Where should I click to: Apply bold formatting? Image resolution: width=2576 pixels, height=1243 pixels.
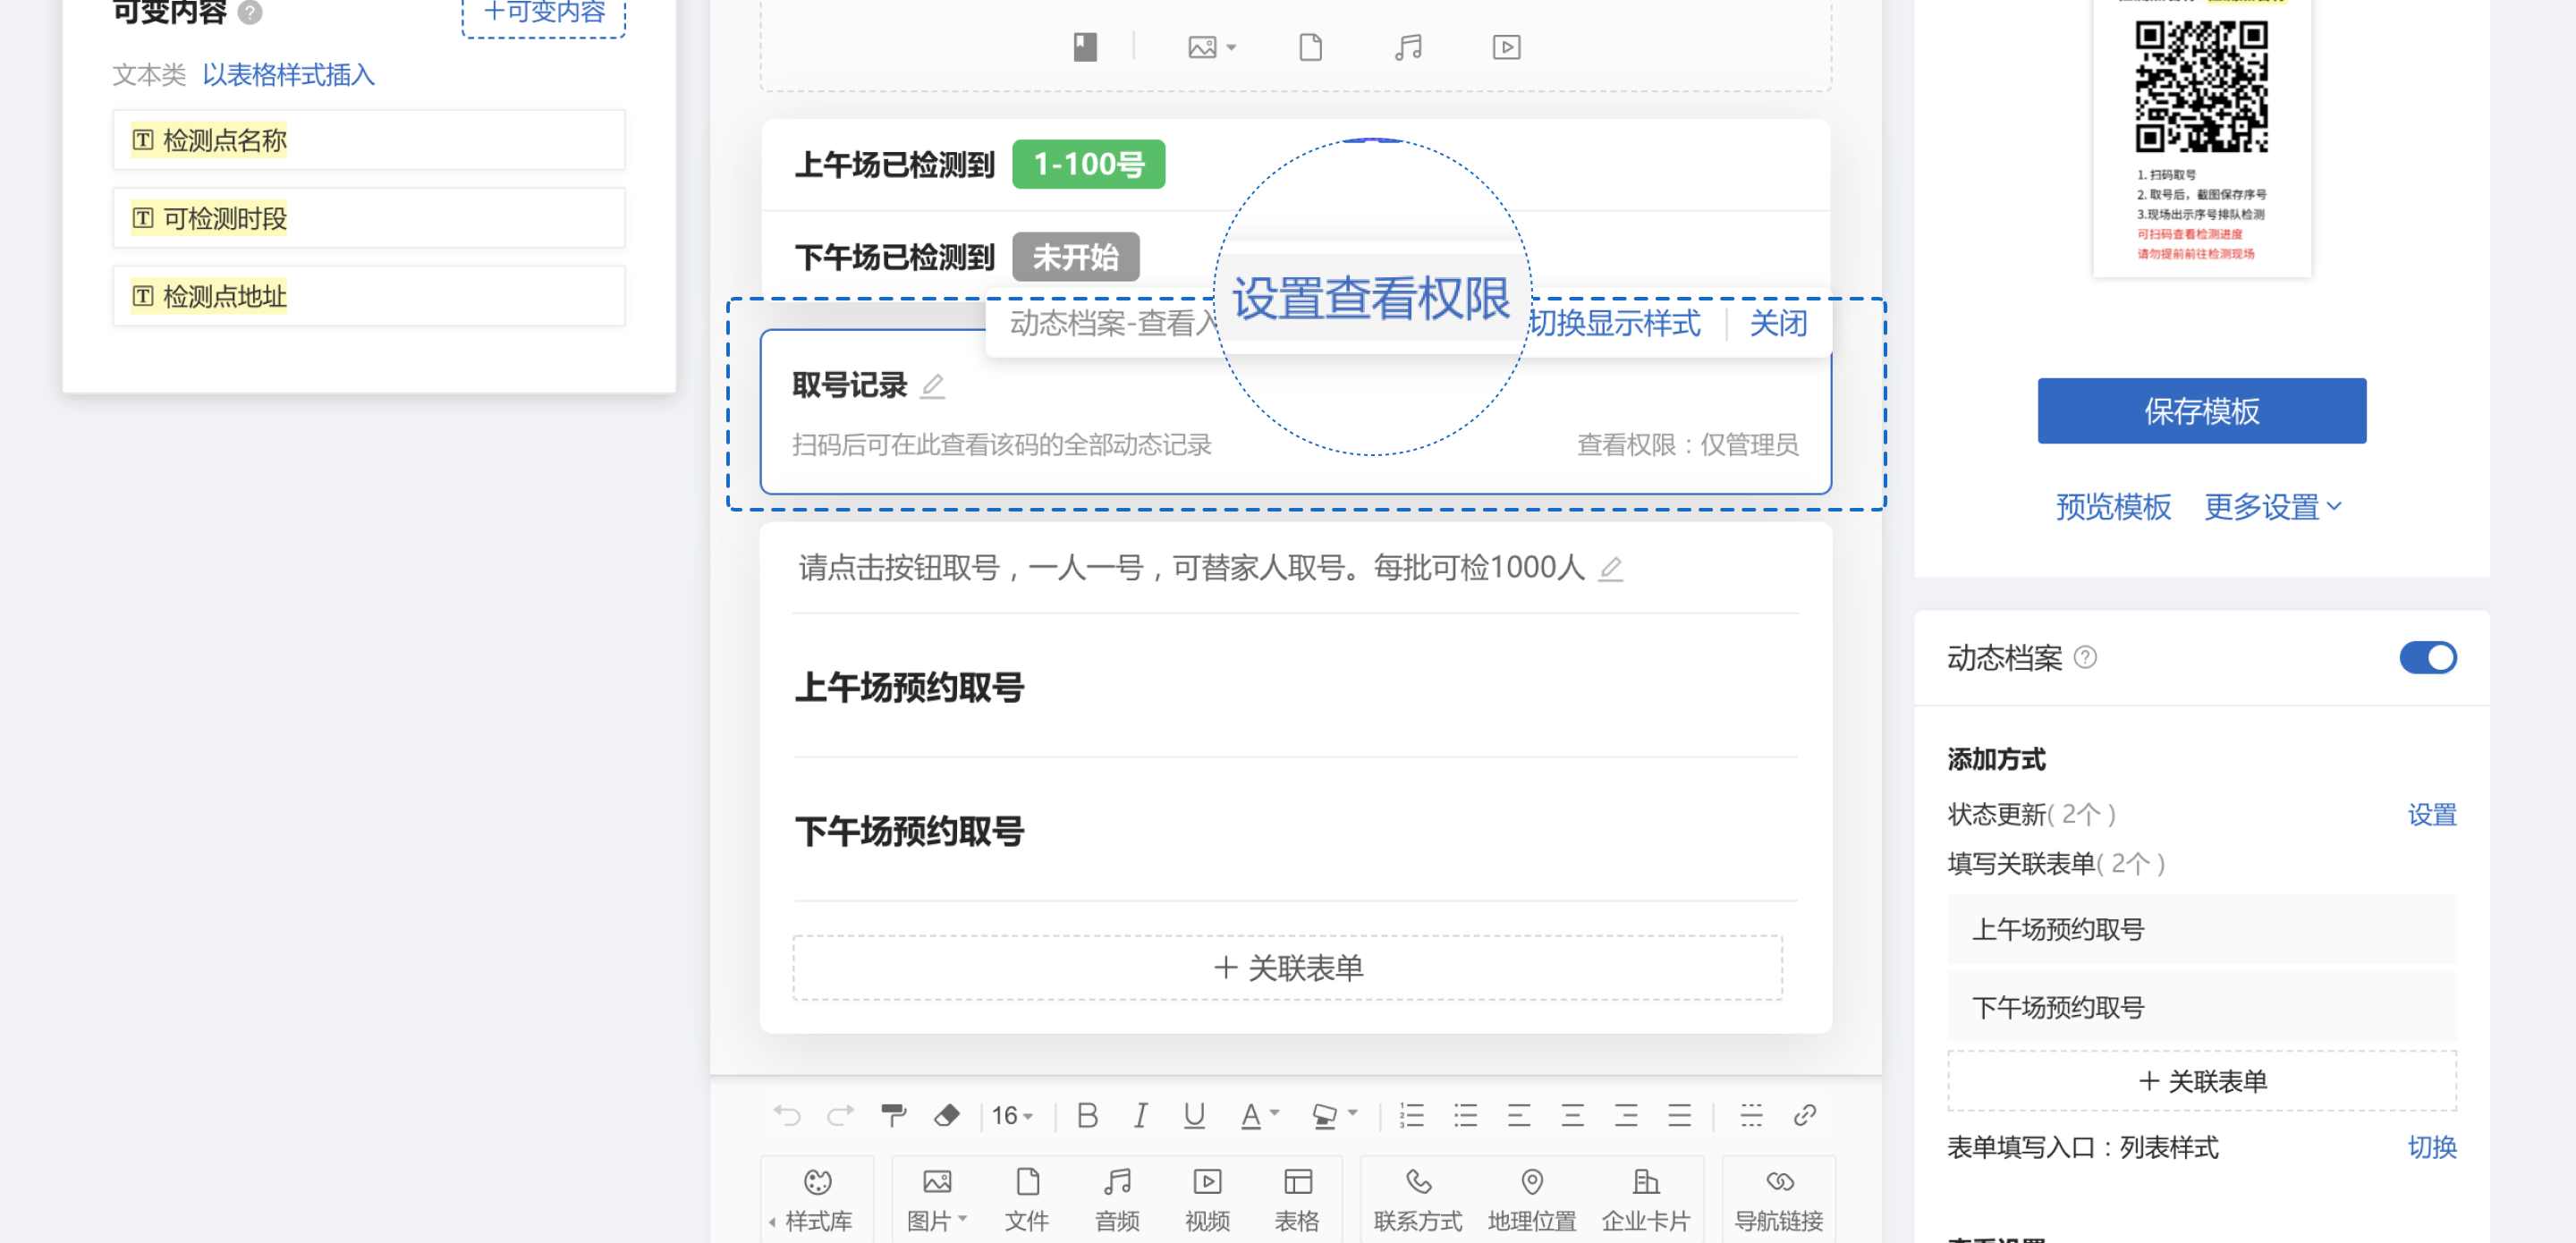[x=1087, y=1115]
